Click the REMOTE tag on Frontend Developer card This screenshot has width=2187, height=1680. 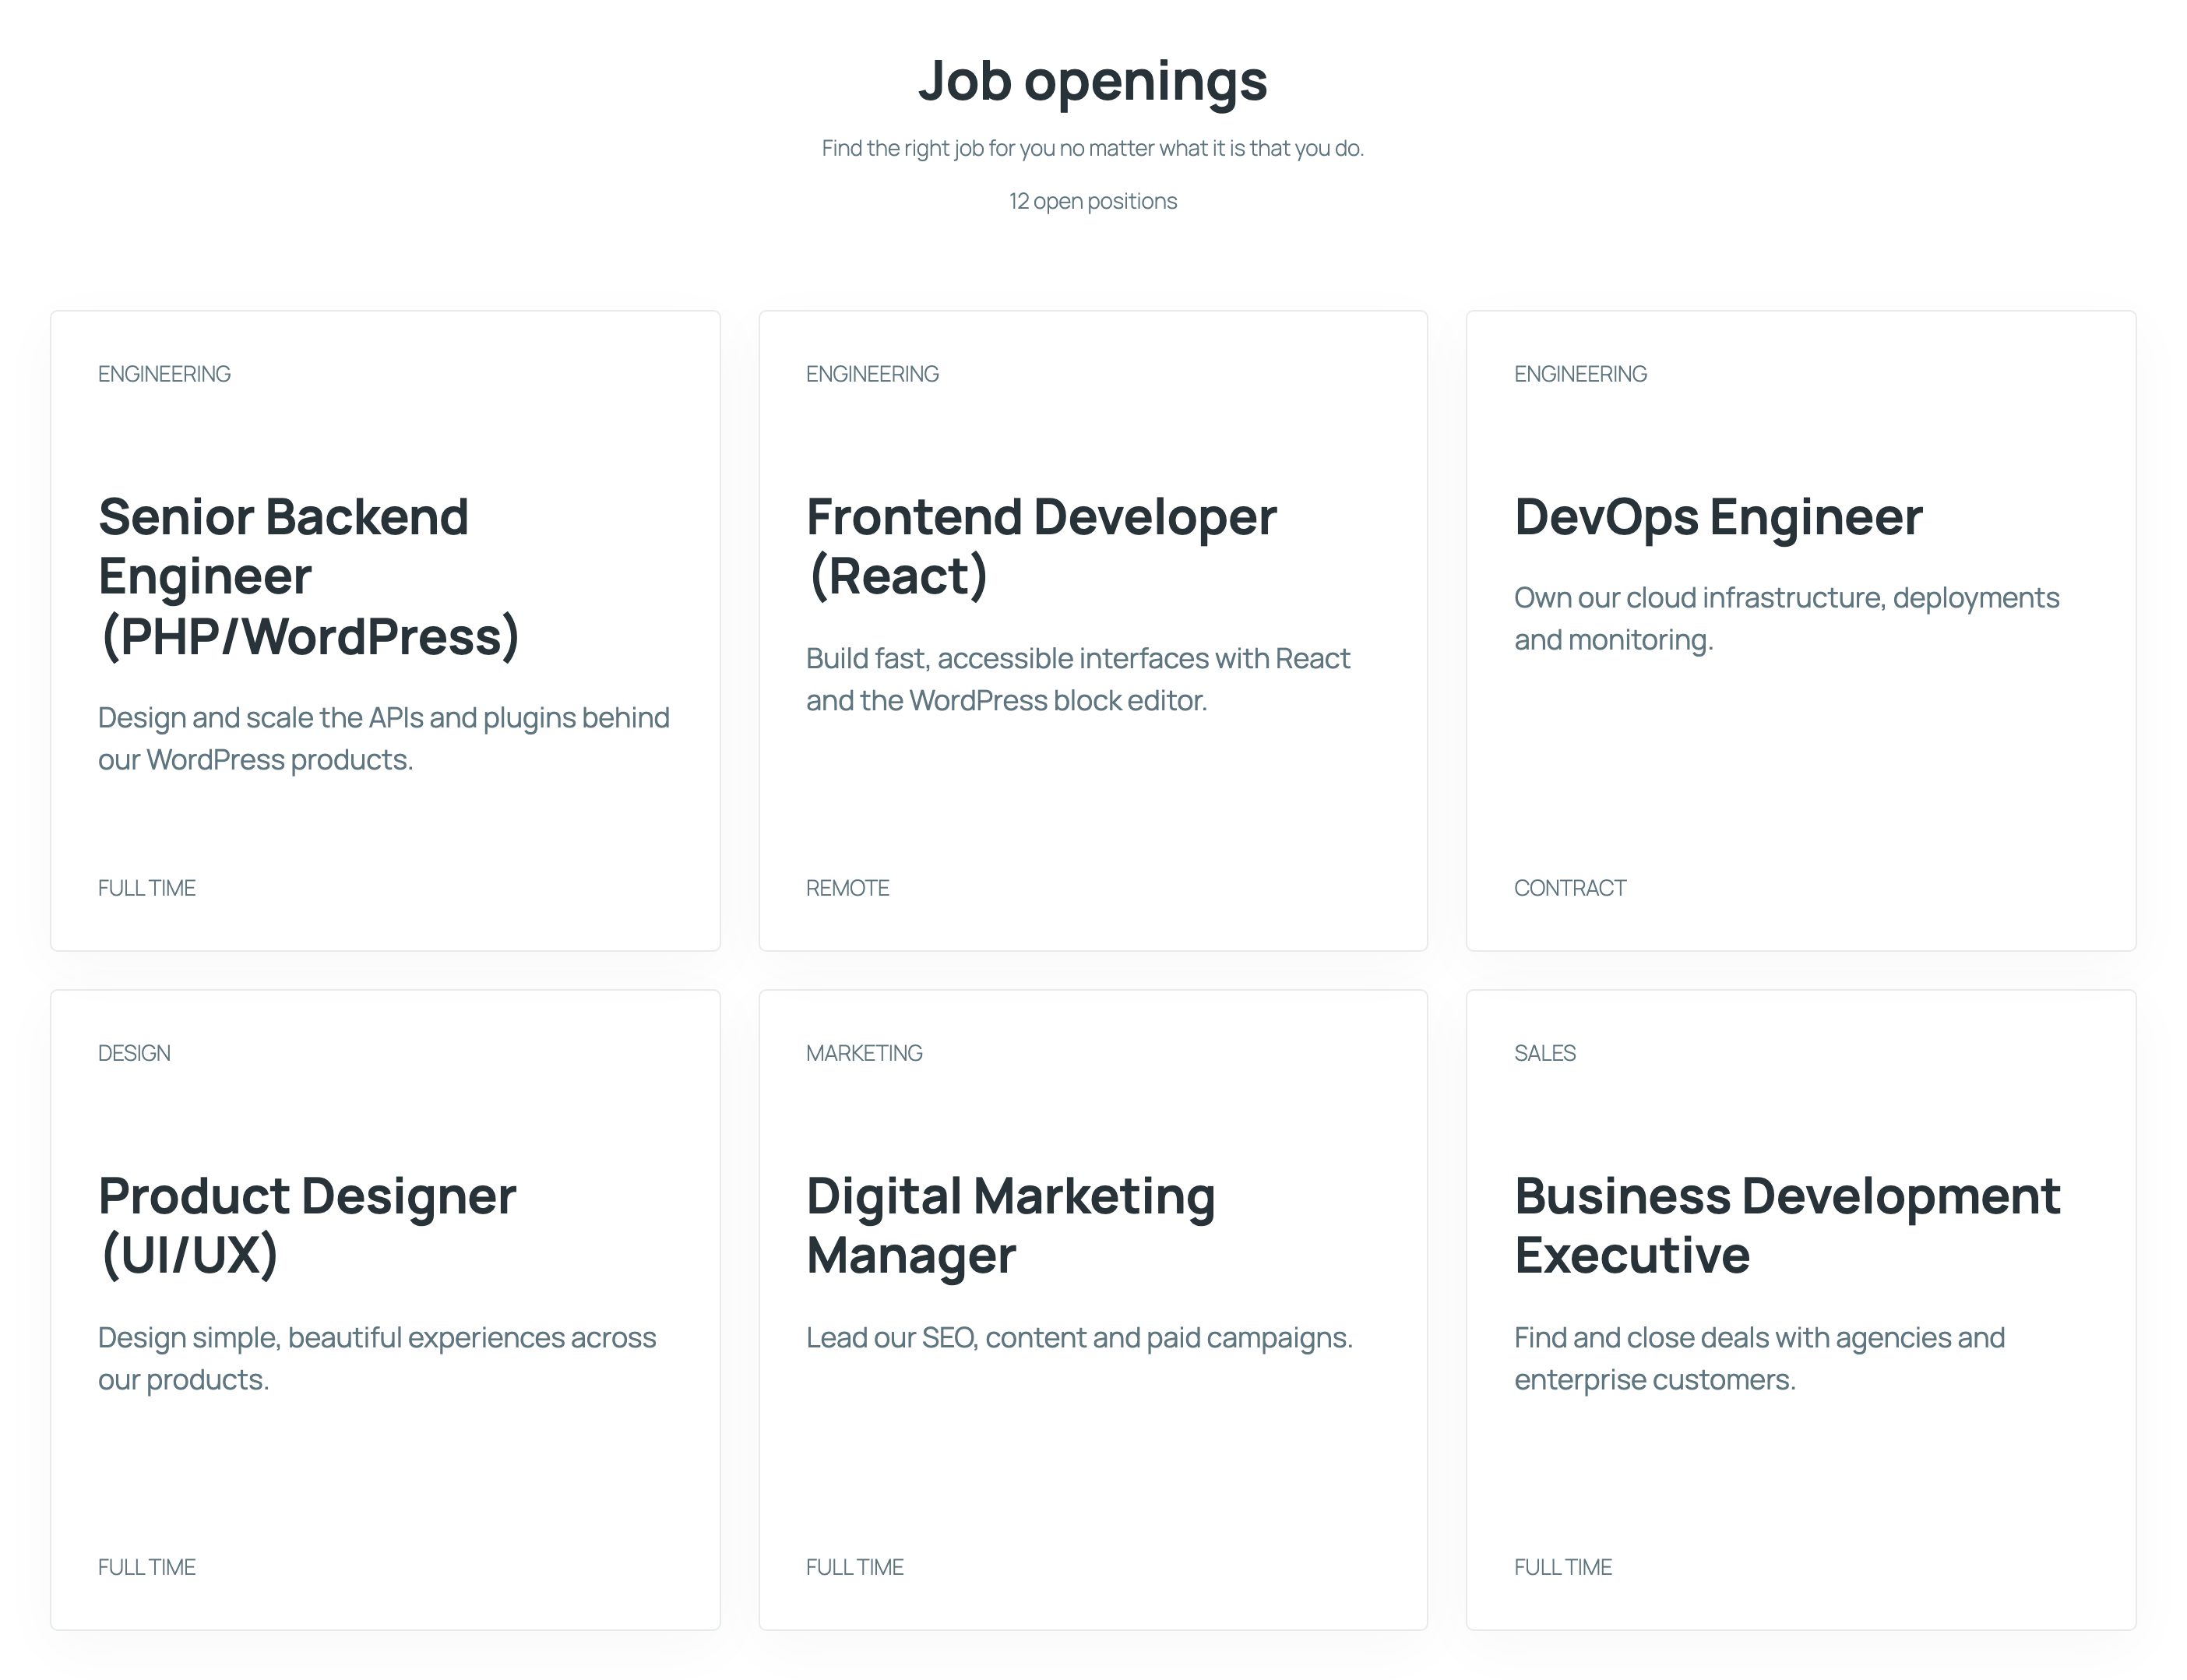click(847, 888)
